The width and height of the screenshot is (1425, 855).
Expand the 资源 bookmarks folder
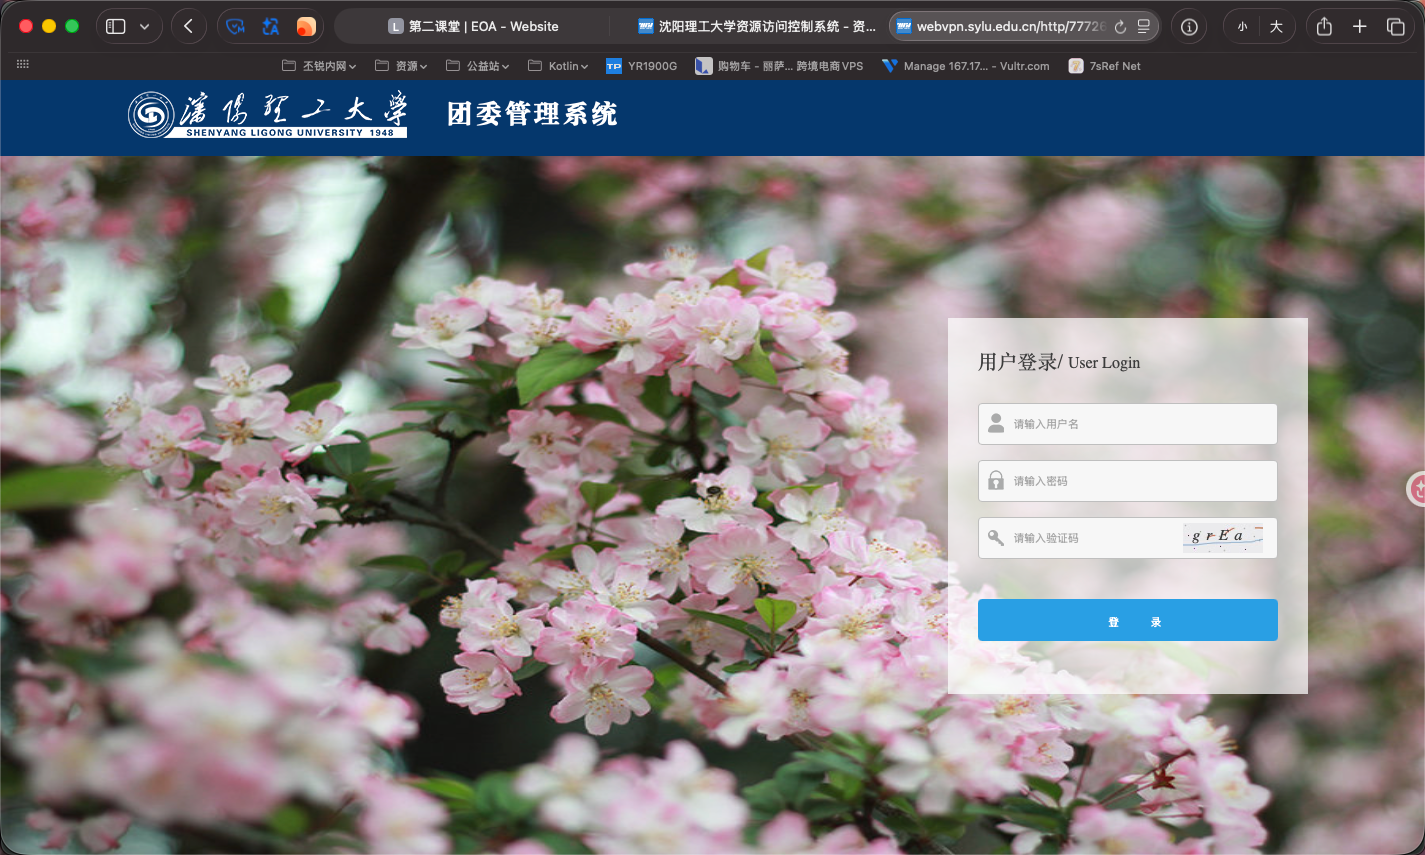(x=401, y=66)
